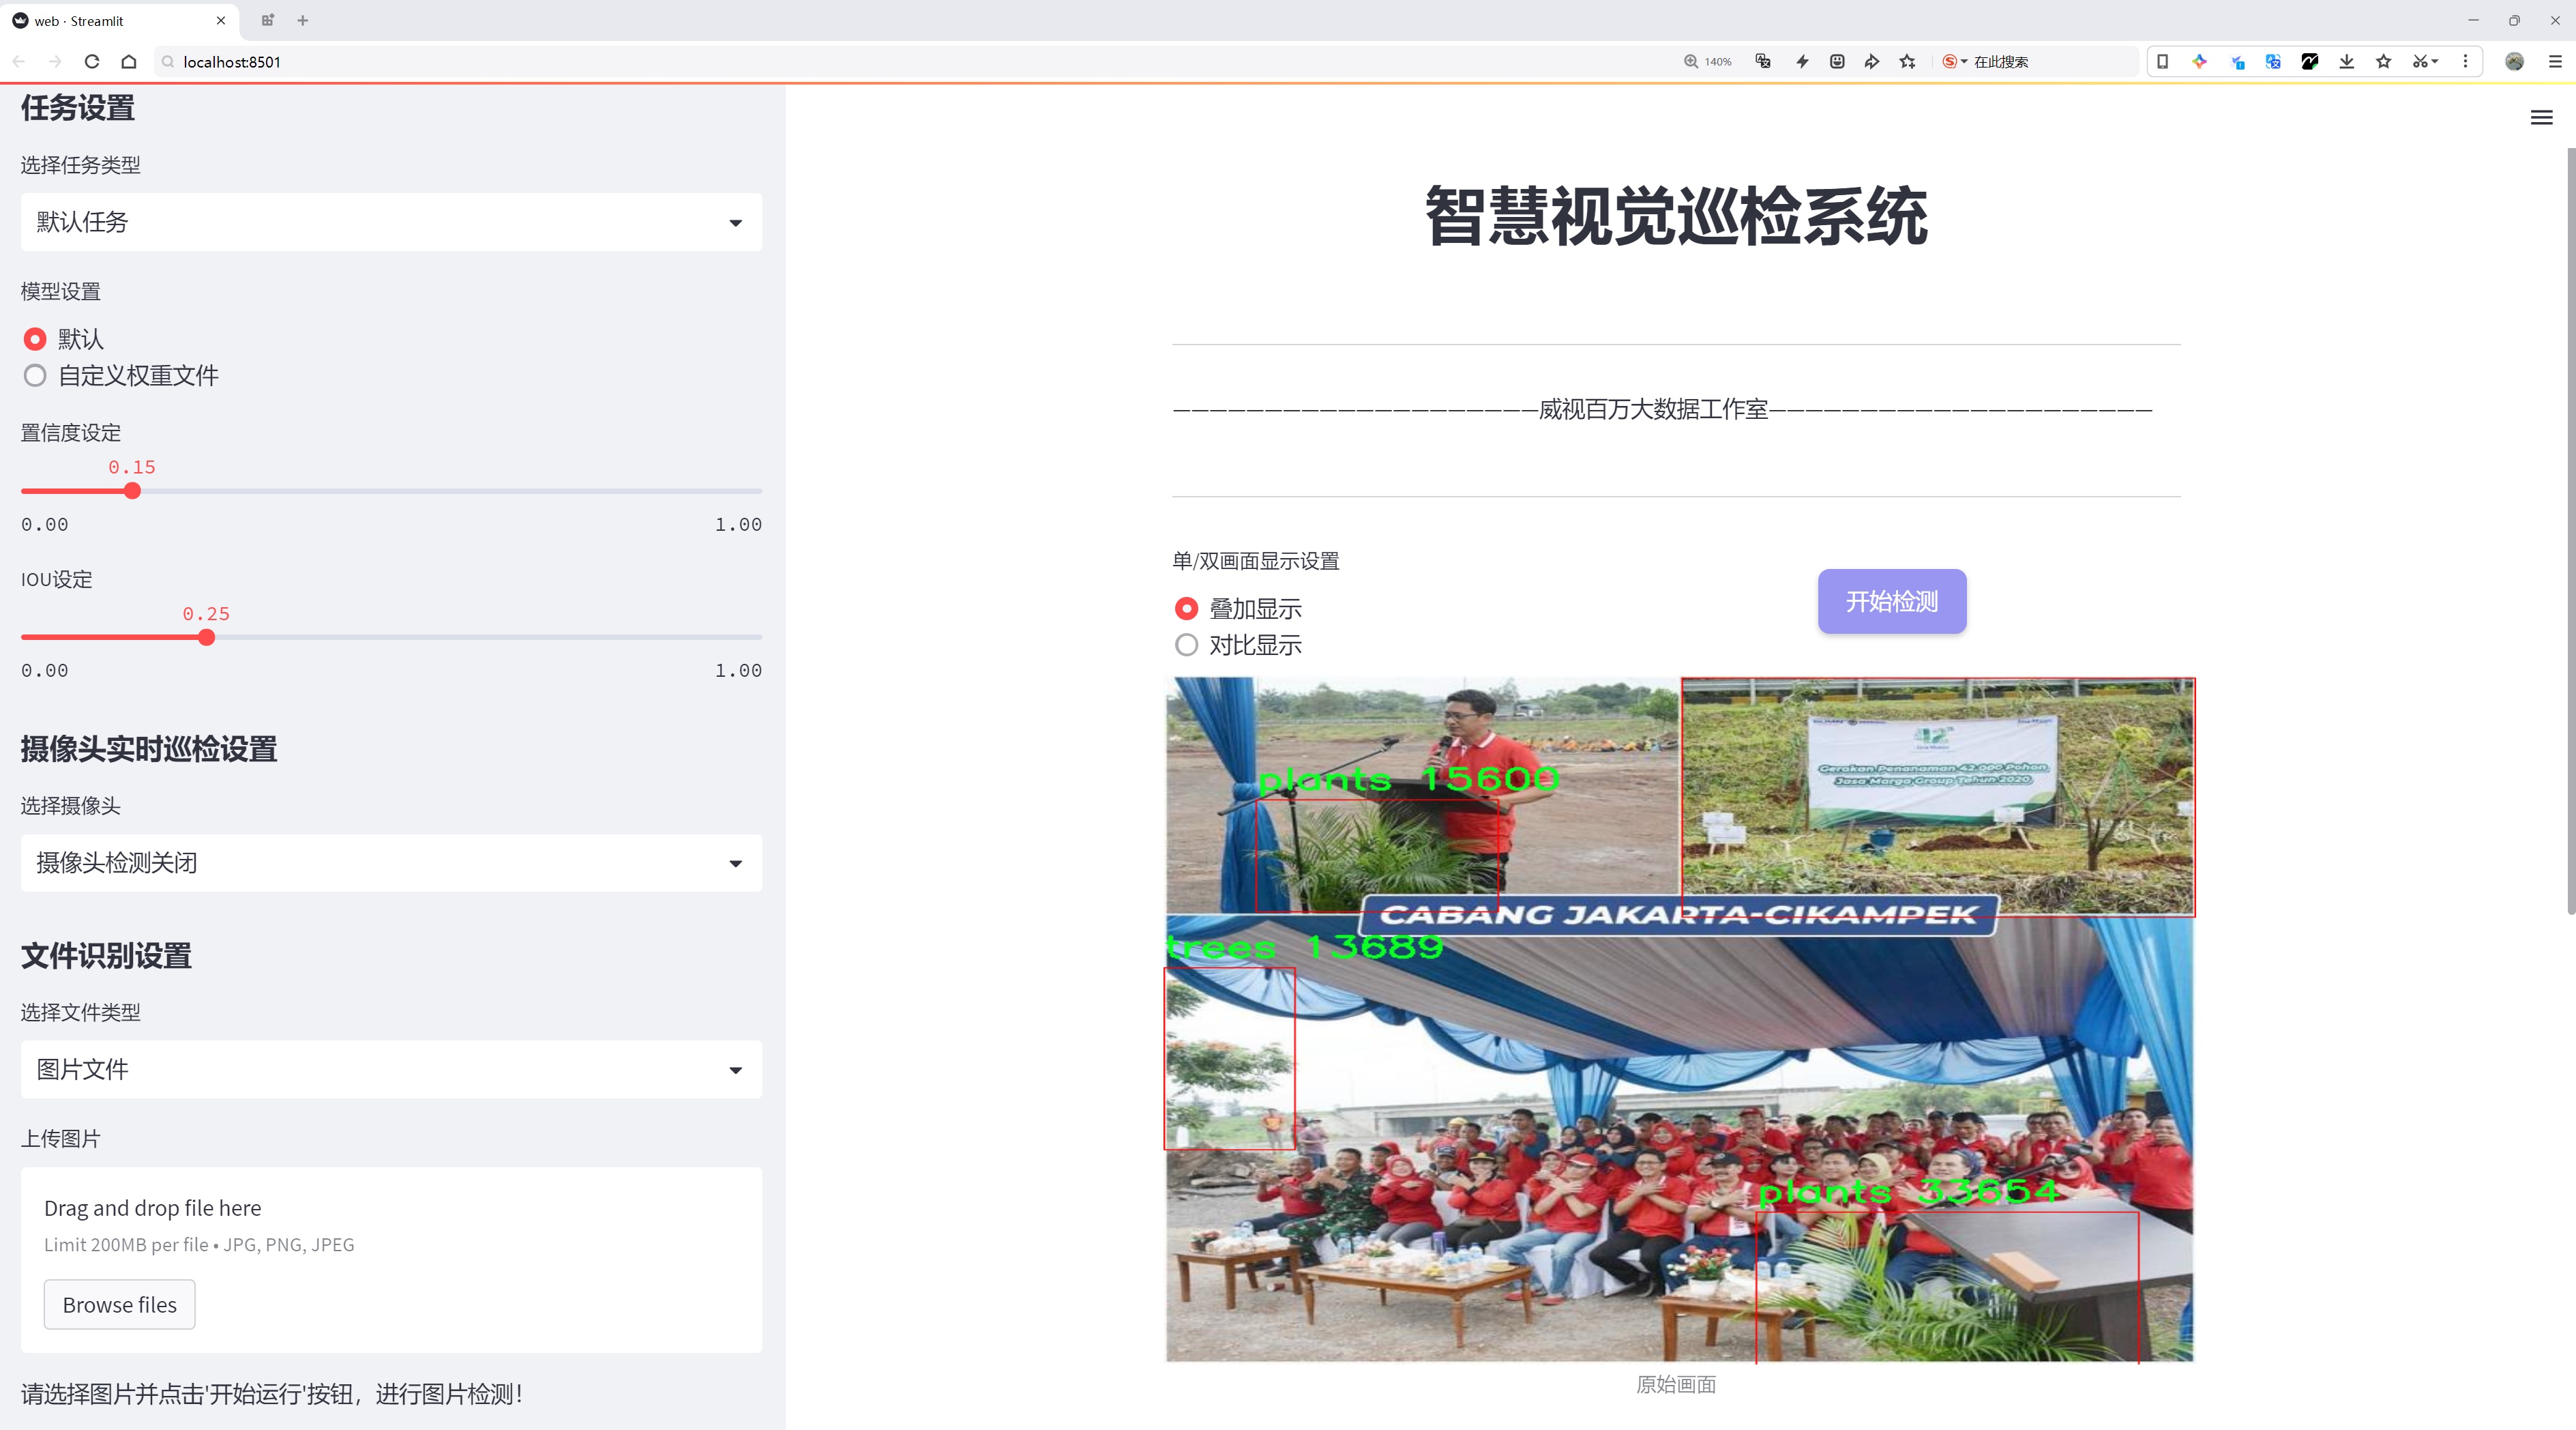Click the 开始检测 button
2576x1430 pixels.
[x=1891, y=601]
